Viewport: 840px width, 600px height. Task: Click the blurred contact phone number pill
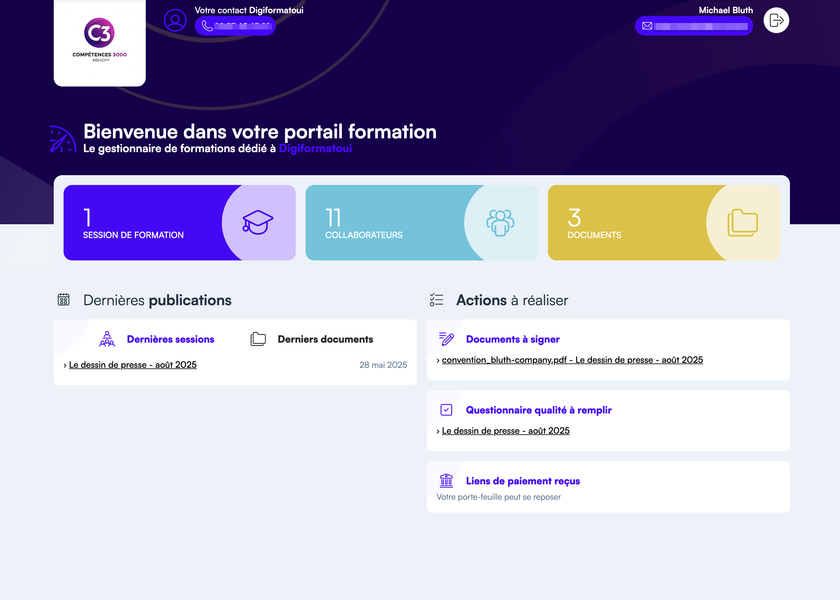(235, 26)
